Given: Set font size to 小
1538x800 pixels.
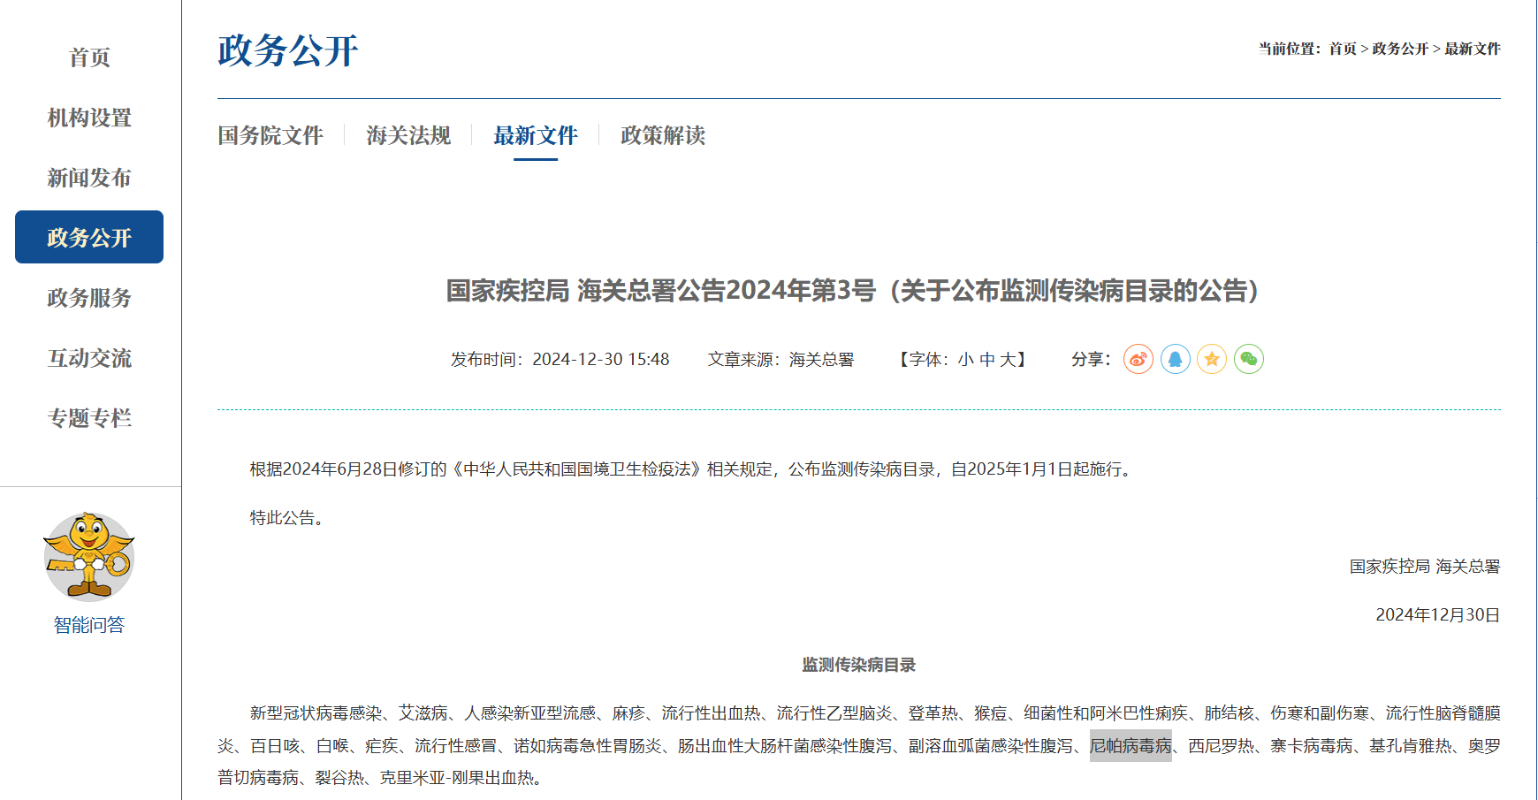Looking at the screenshot, I should click(965, 360).
